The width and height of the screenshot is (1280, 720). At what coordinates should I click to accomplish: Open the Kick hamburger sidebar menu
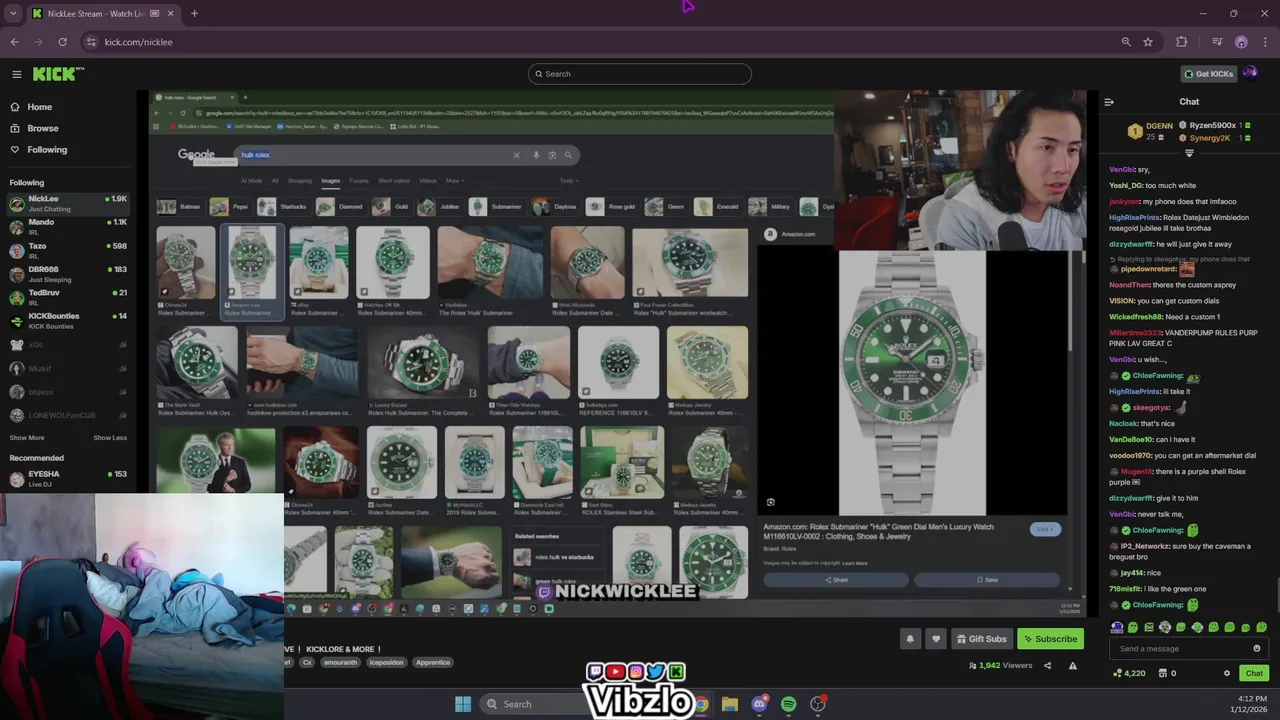16,74
